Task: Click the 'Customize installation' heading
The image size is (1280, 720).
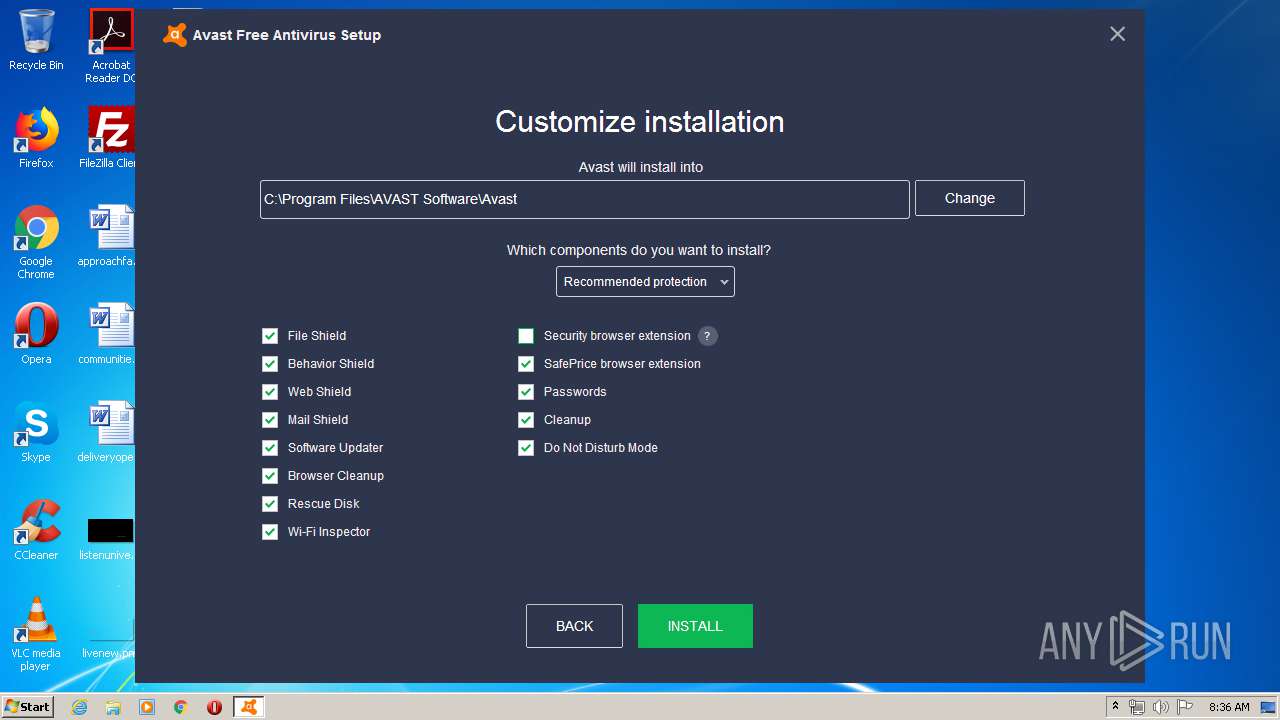Action: point(640,122)
